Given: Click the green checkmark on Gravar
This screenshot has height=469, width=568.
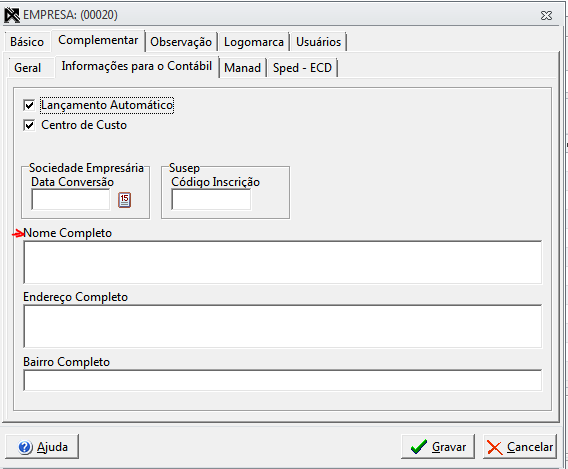Looking at the screenshot, I should click(x=419, y=447).
